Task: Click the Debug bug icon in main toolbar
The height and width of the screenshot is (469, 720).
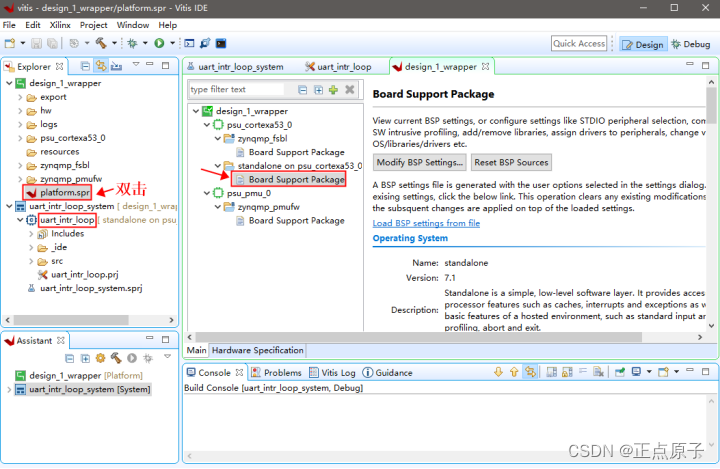Action: 132,43
